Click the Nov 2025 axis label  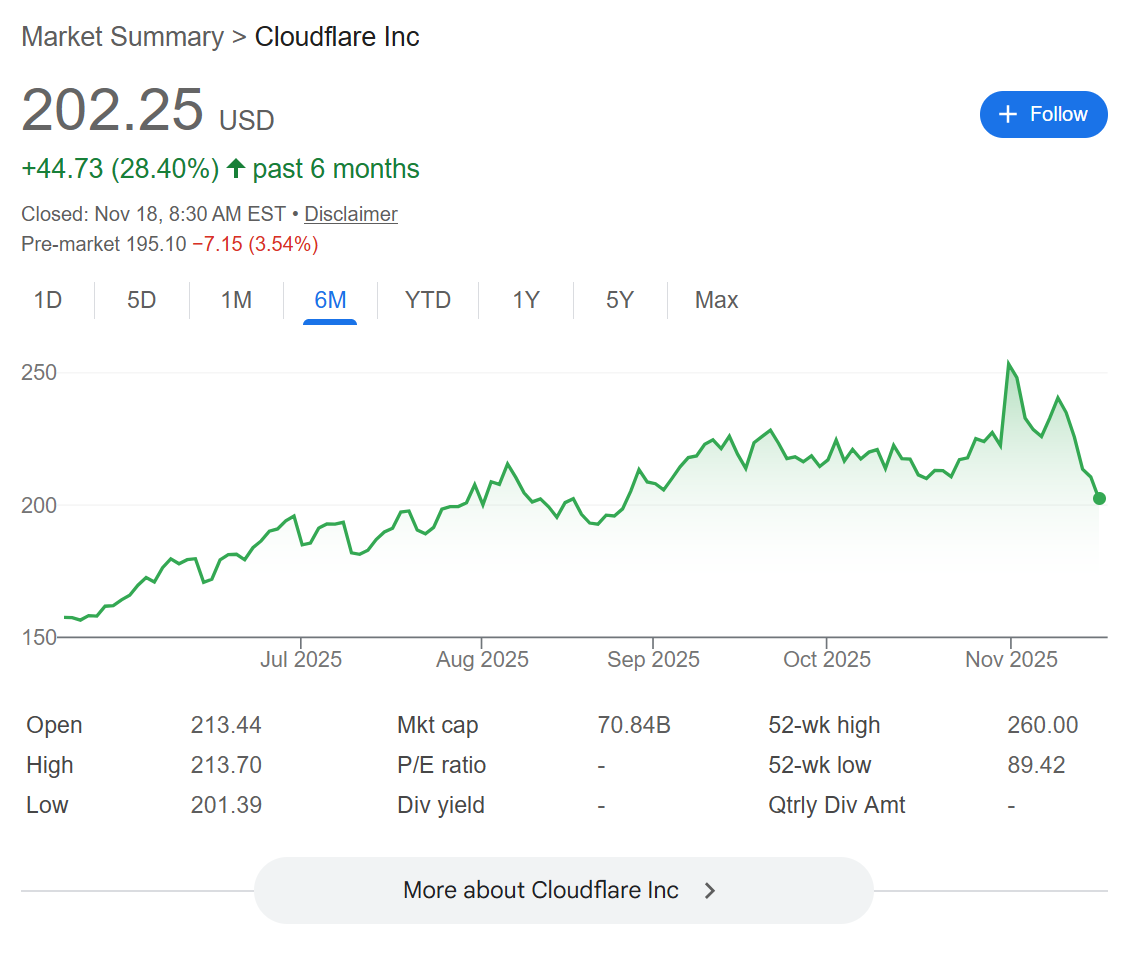point(1011,659)
